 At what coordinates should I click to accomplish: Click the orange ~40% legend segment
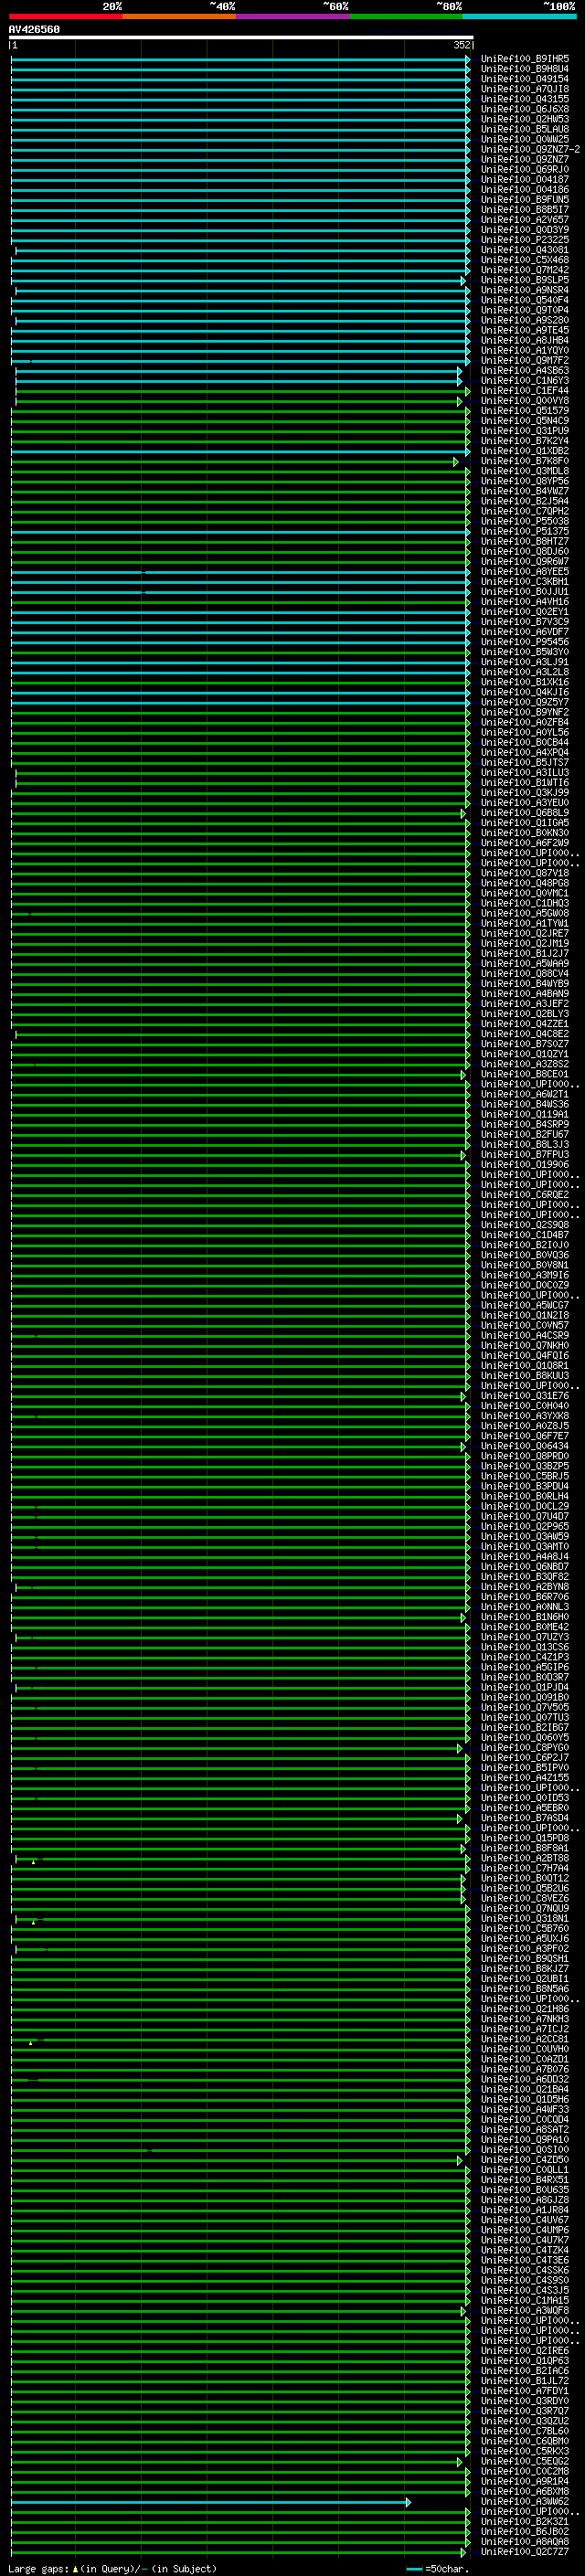[179, 16]
